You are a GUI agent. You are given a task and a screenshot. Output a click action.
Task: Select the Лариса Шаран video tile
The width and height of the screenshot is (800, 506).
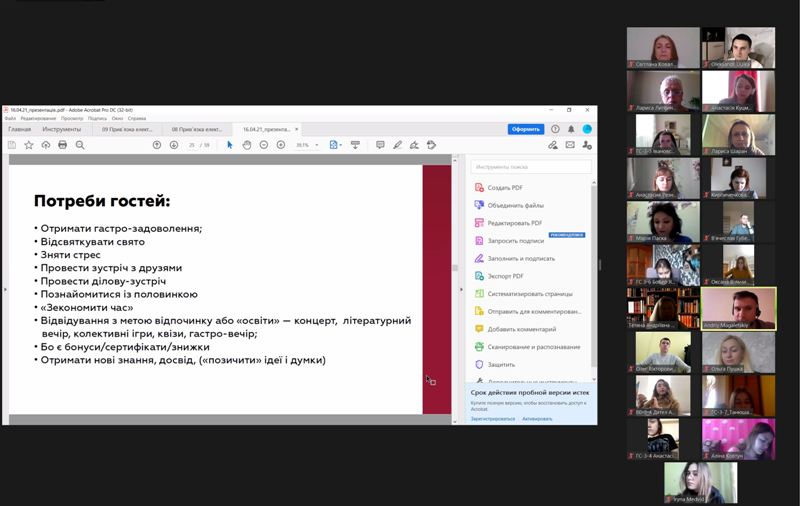tap(738, 135)
